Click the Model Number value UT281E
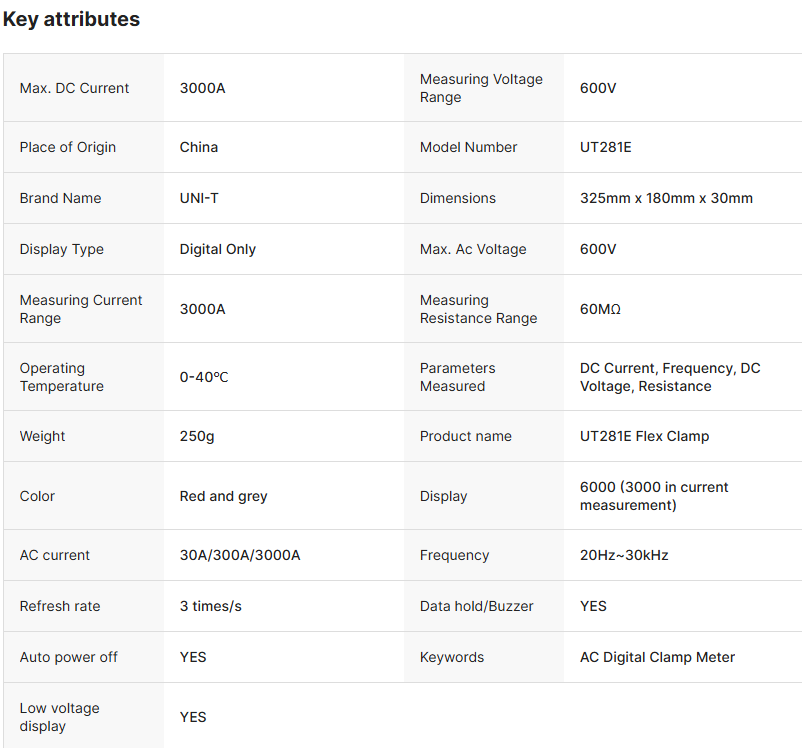 click(605, 147)
